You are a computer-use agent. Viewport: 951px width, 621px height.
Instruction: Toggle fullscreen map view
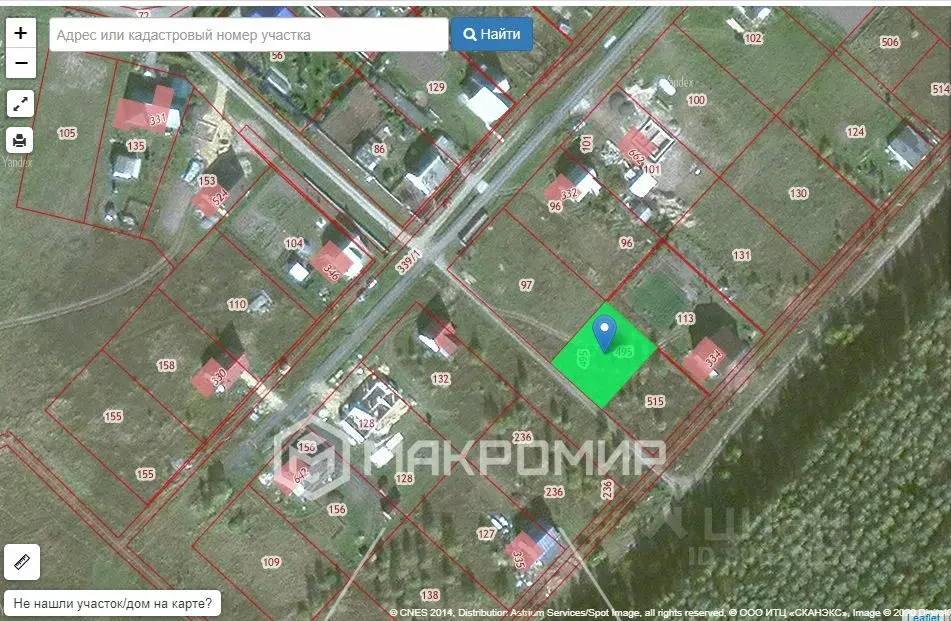pos(21,103)
